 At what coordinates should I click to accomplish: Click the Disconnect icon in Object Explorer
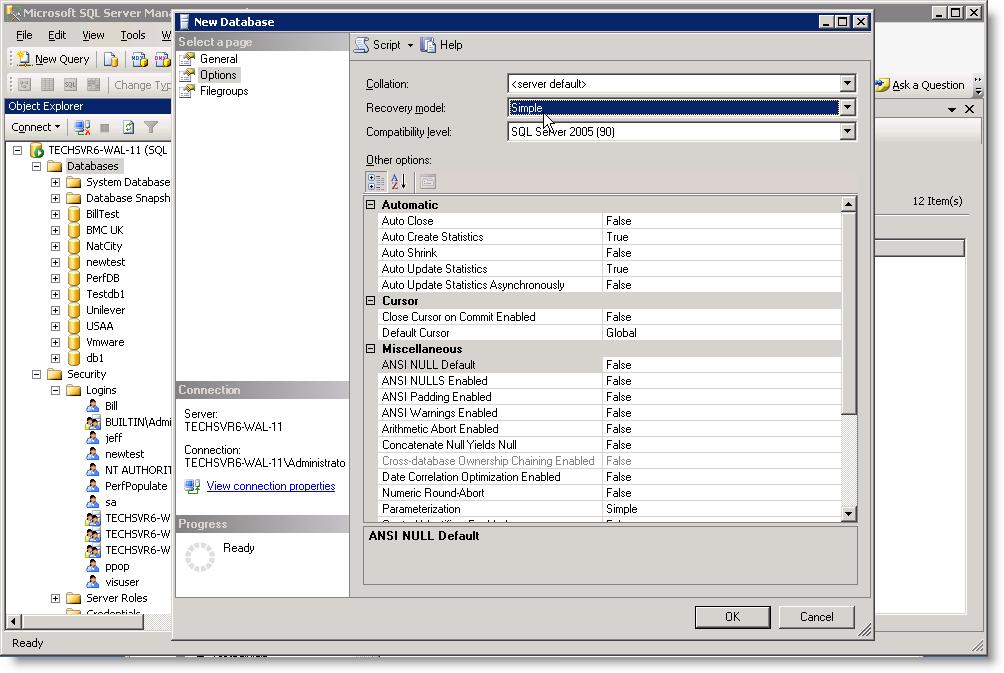click(x=82, y=127)
